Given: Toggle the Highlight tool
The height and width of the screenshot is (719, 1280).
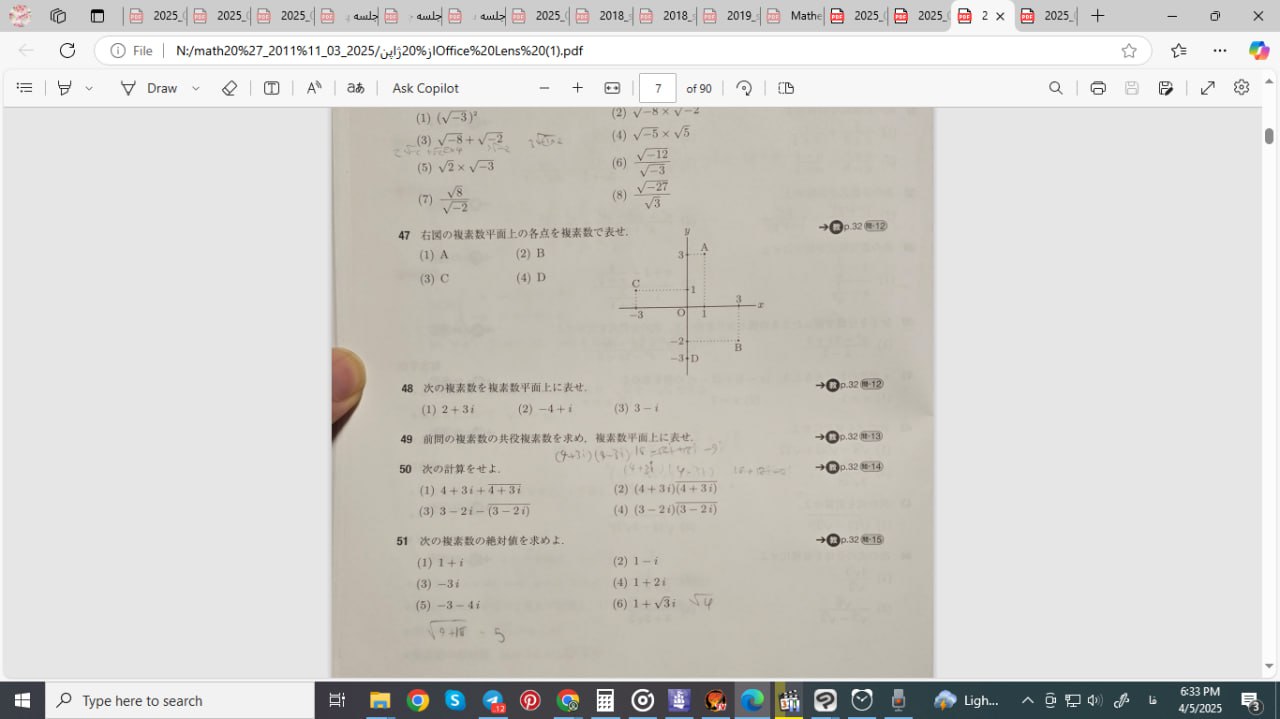Looking at the screenshot, I should 65,88.
